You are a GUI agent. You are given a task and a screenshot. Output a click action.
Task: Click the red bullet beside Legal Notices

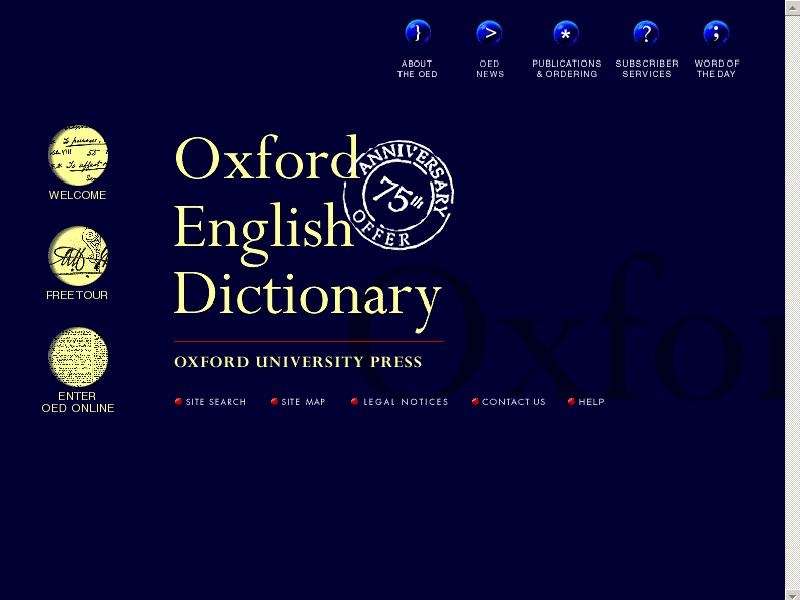tap(355, 402)
